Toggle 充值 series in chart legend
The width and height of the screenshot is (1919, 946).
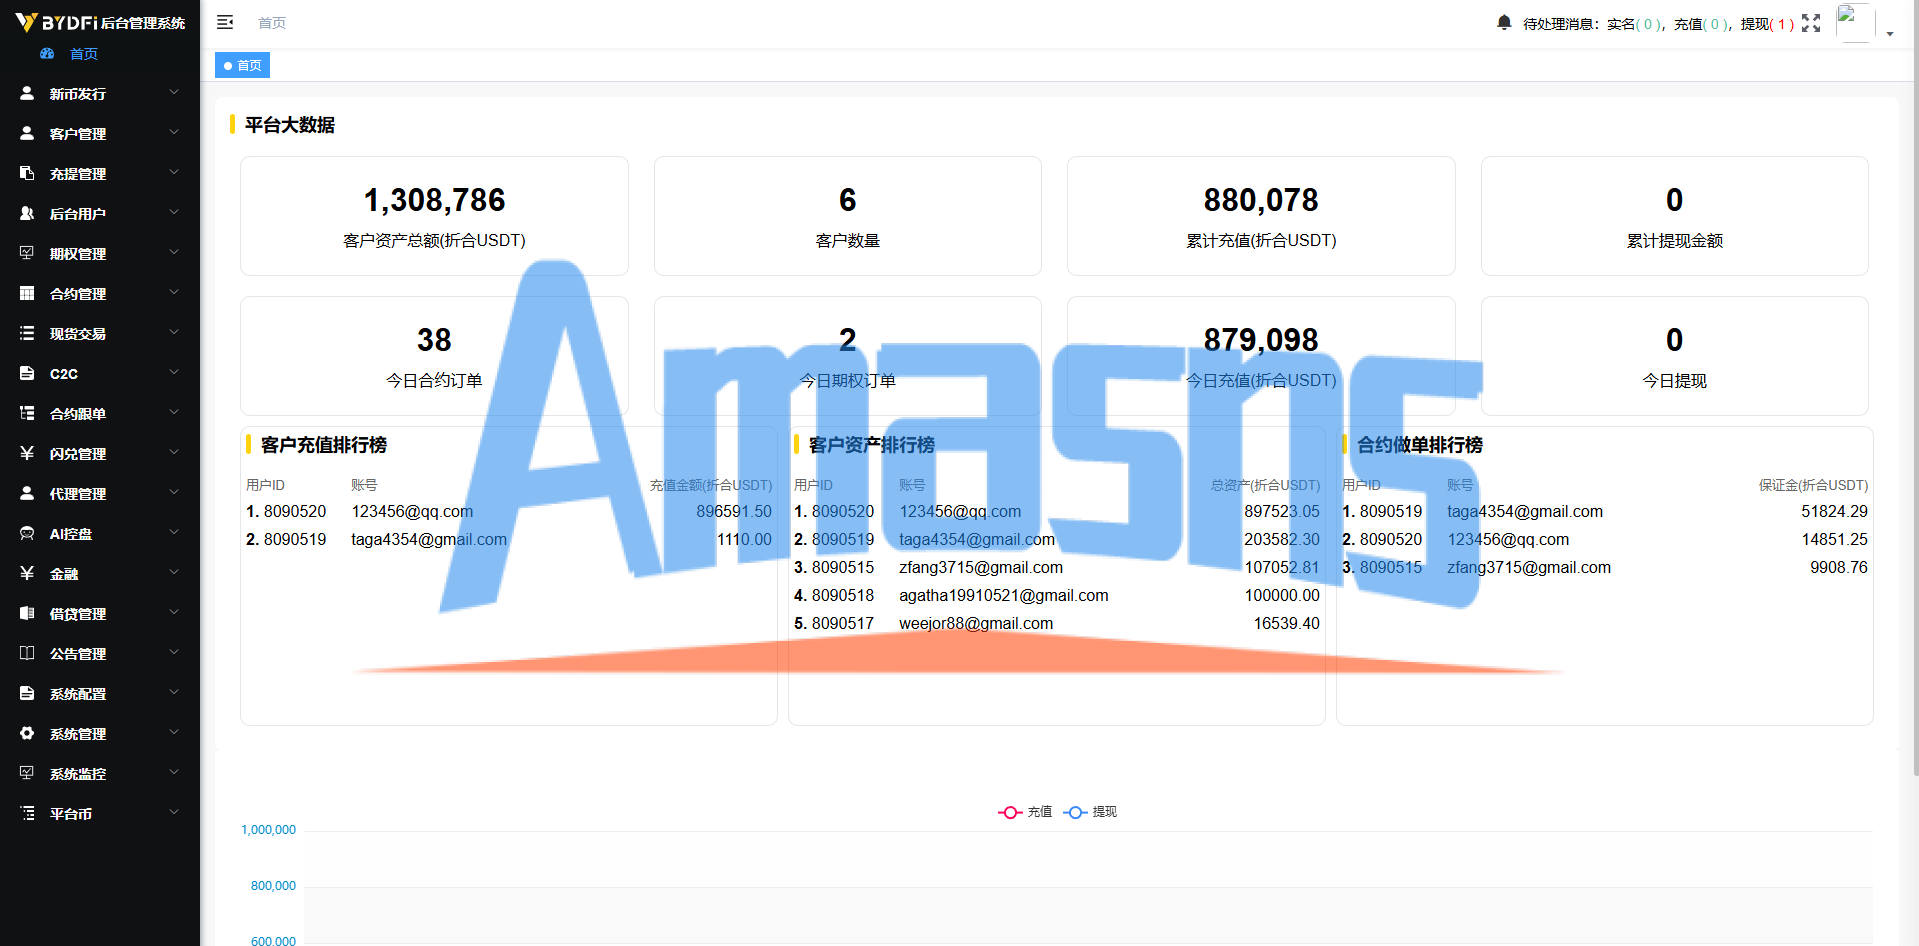coord(1025,812)
